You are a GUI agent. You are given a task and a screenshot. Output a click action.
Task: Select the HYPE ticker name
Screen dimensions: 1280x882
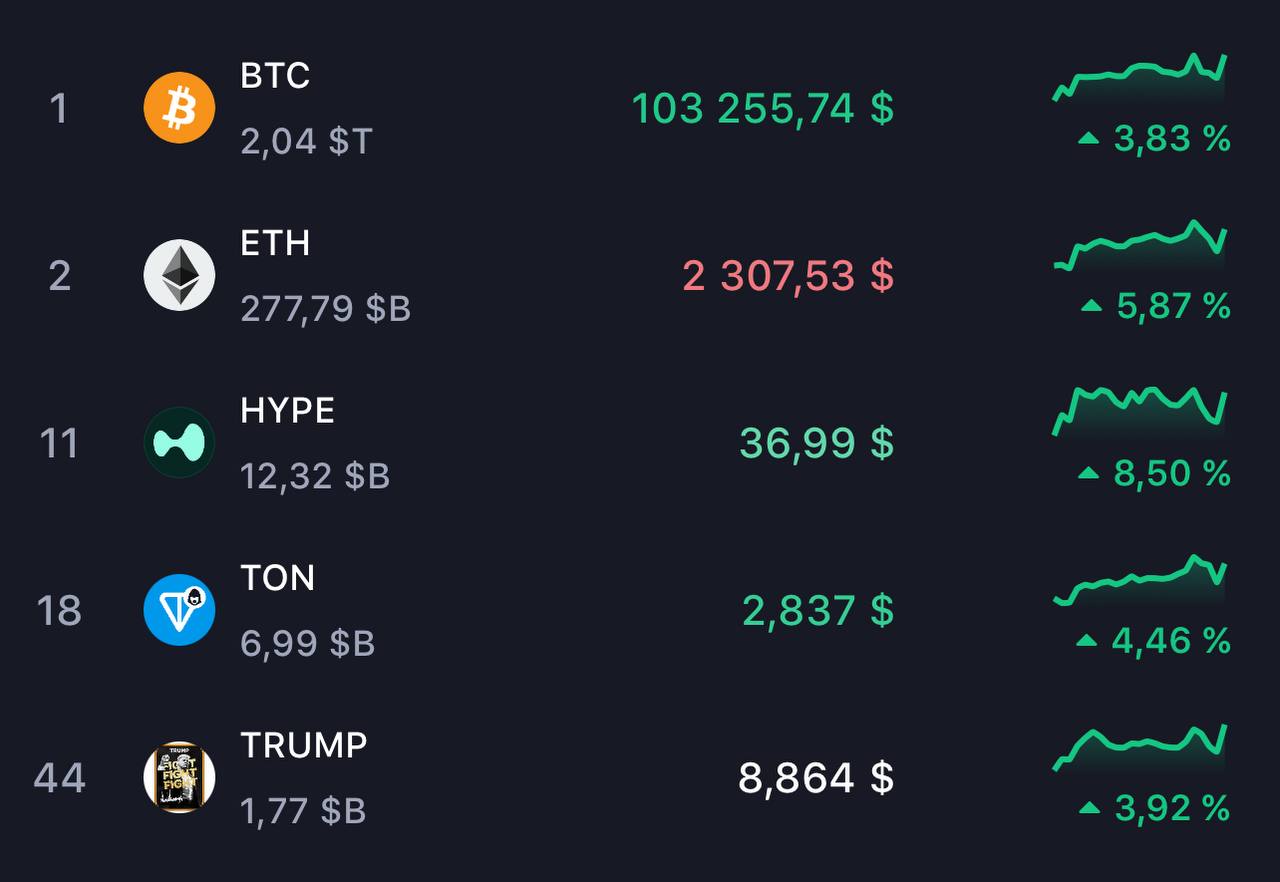288,410
